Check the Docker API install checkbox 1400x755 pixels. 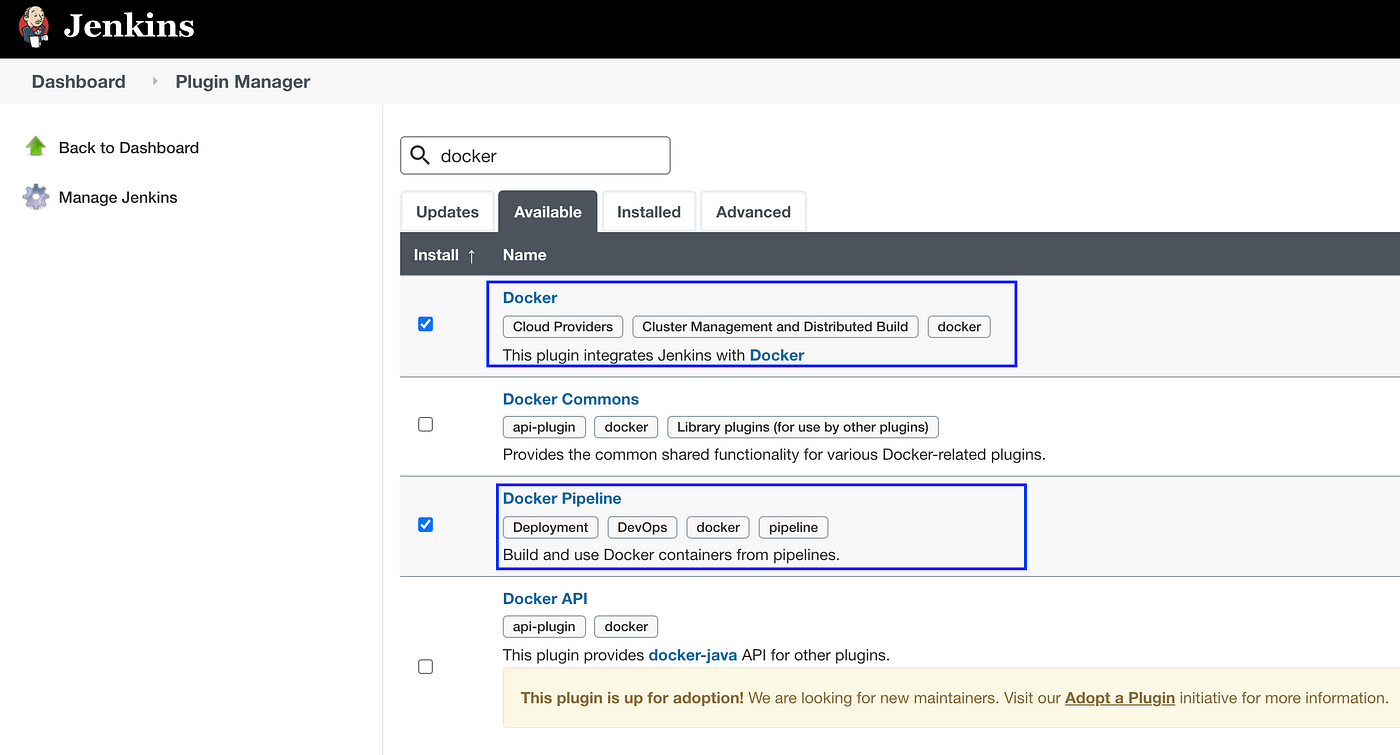tap(426, 666)
